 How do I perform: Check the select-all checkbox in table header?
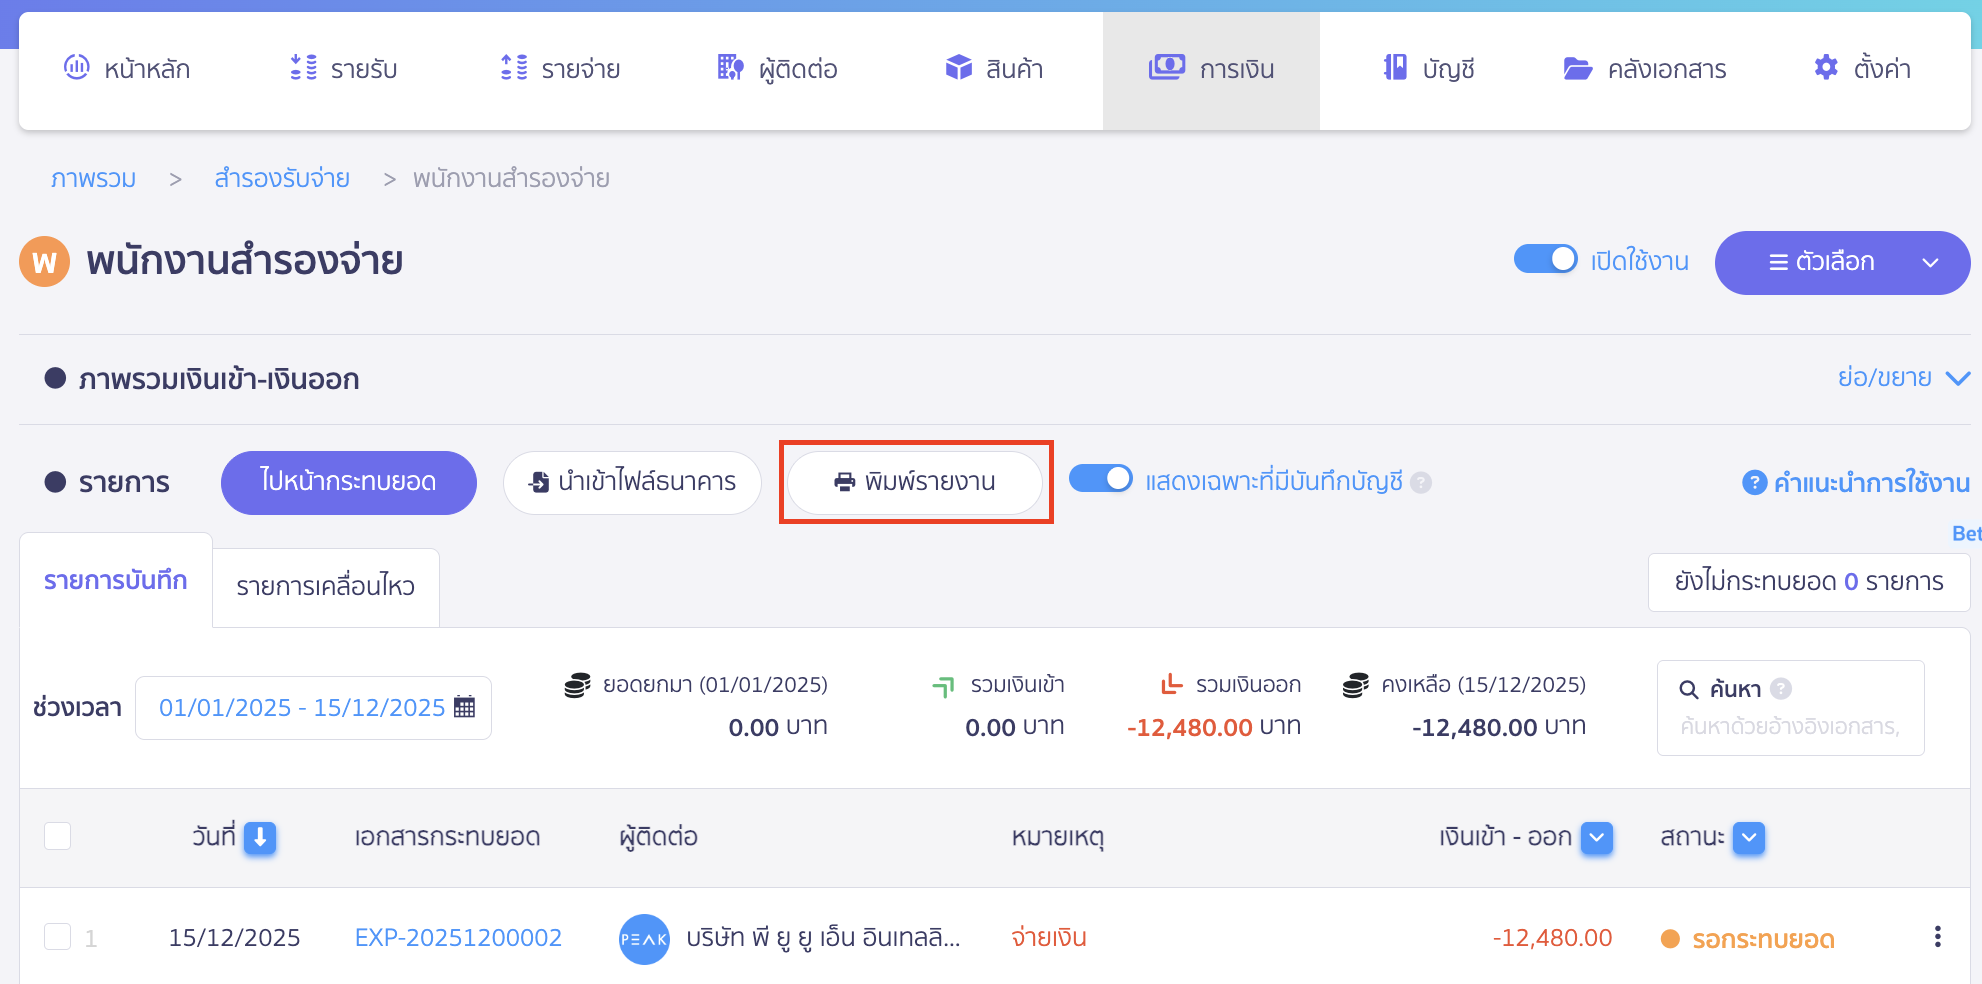tap(58, 836)
